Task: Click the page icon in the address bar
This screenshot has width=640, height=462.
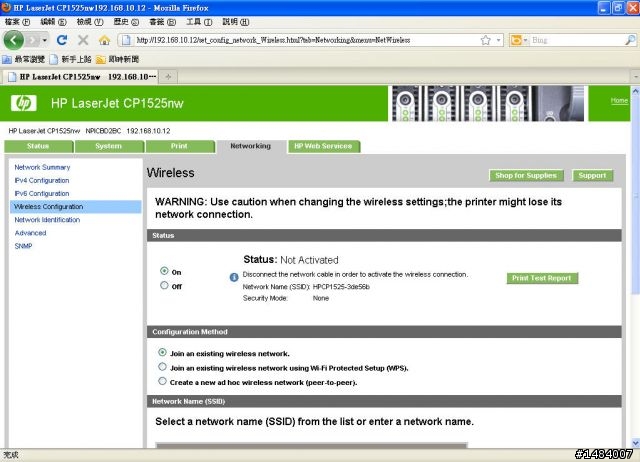Action: point(127,40)
